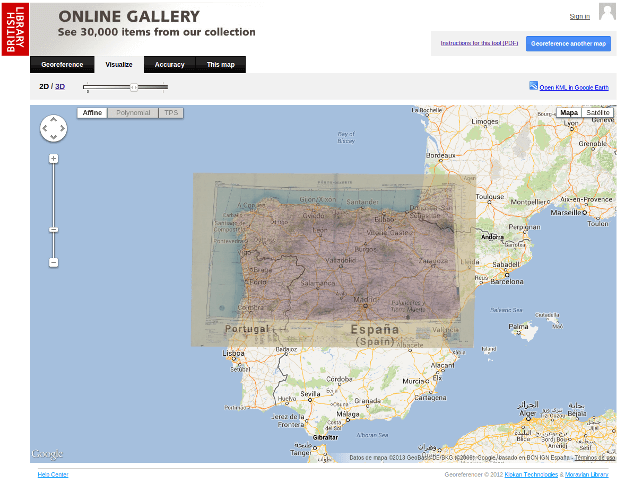
Task: Pan the map up with arrow control
Action: coord(53,120)
